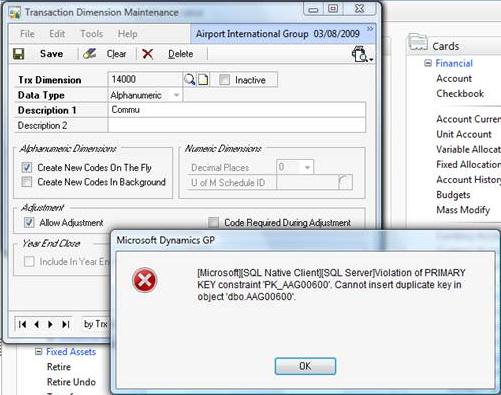Open the Edit menu
Viewport: 501px width, 395px height.
(57, 34)
